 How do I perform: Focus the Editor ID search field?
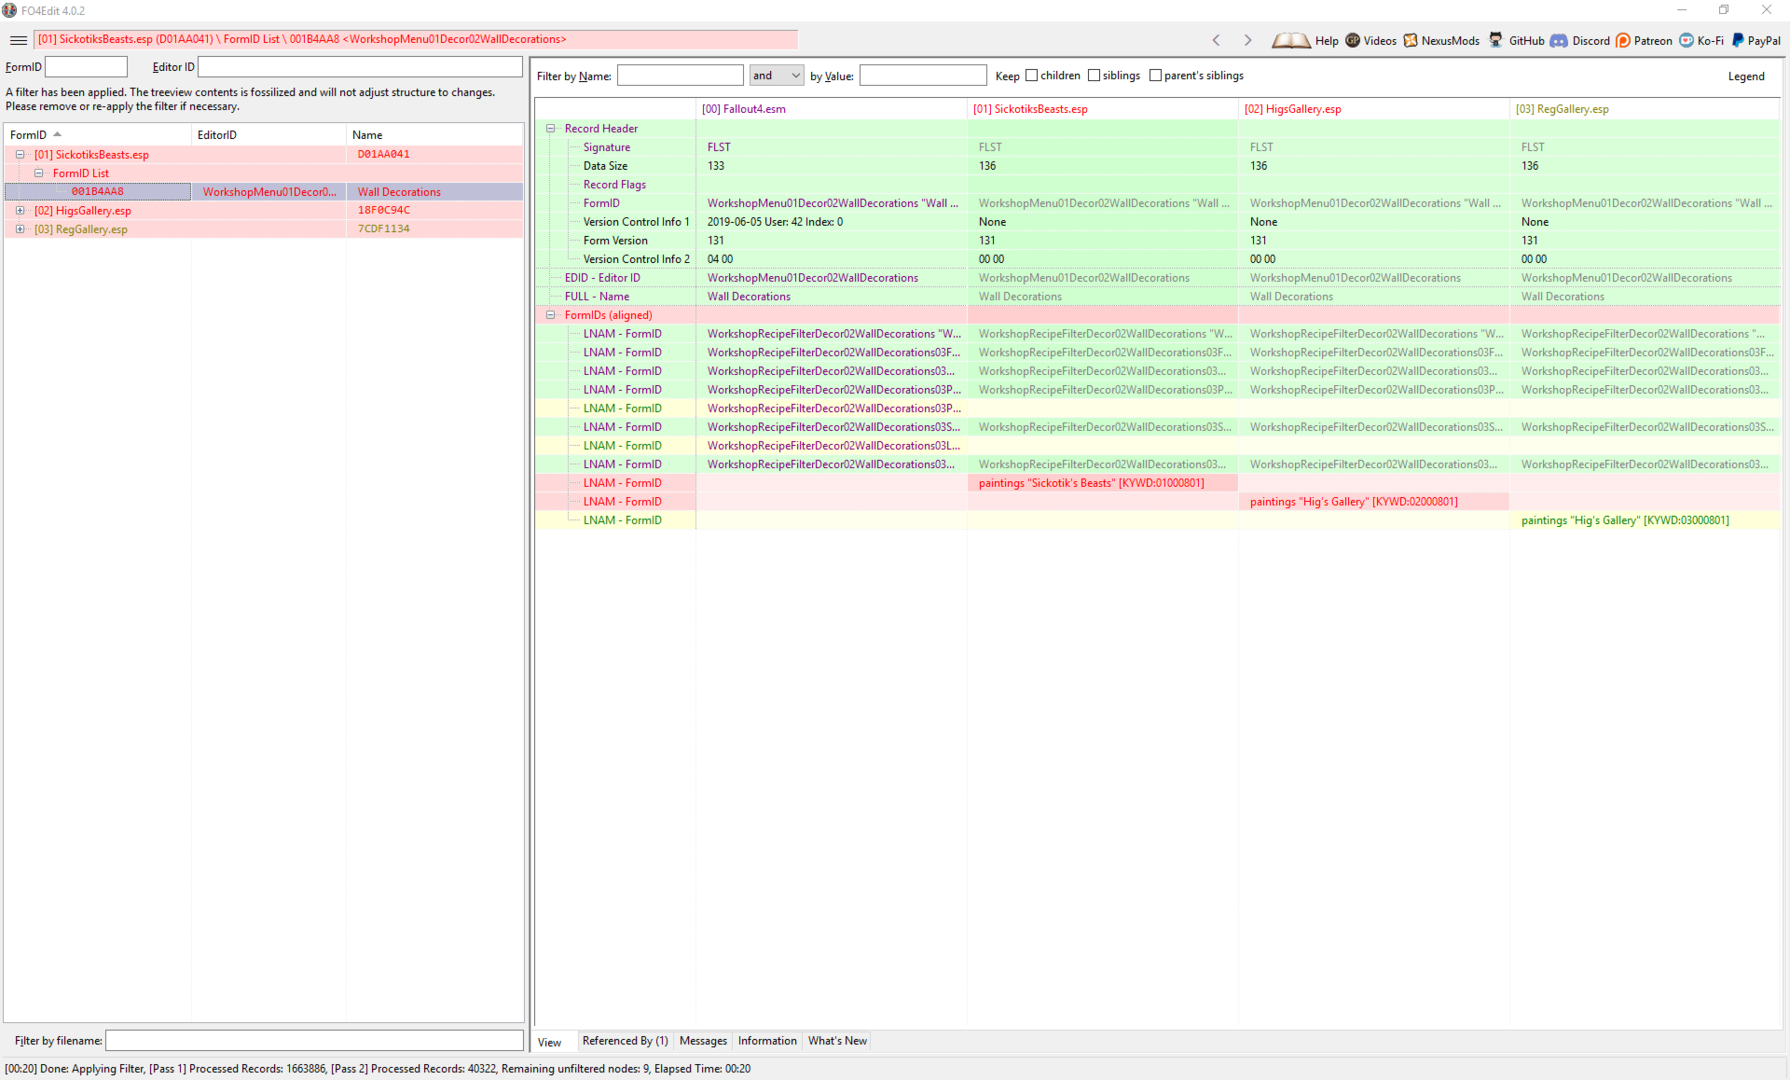(360, 67)
